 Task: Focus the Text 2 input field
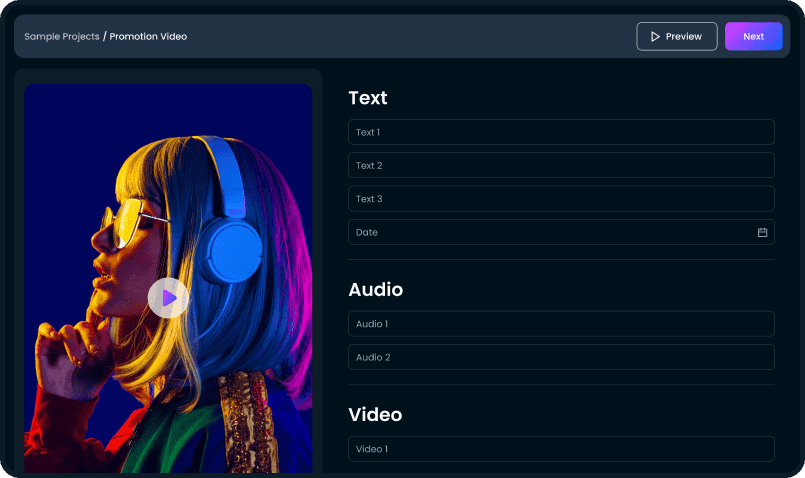561,165
